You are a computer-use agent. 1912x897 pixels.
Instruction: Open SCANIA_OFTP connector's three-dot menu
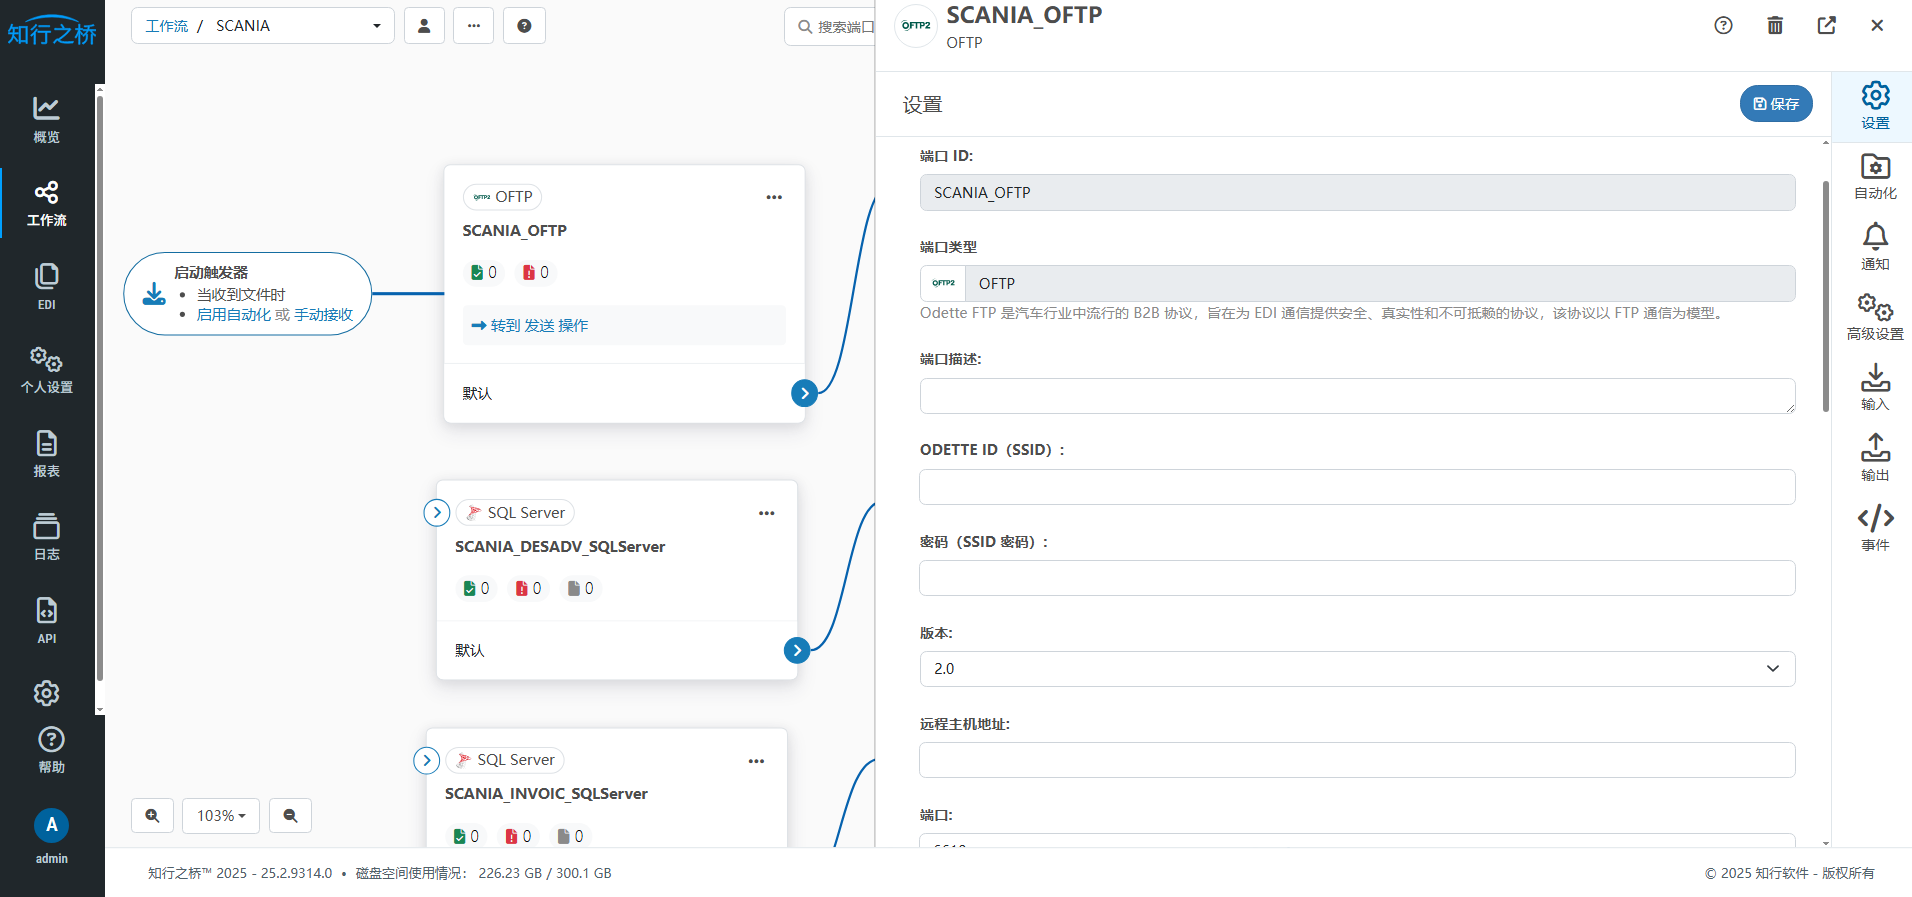pos(774,197)
